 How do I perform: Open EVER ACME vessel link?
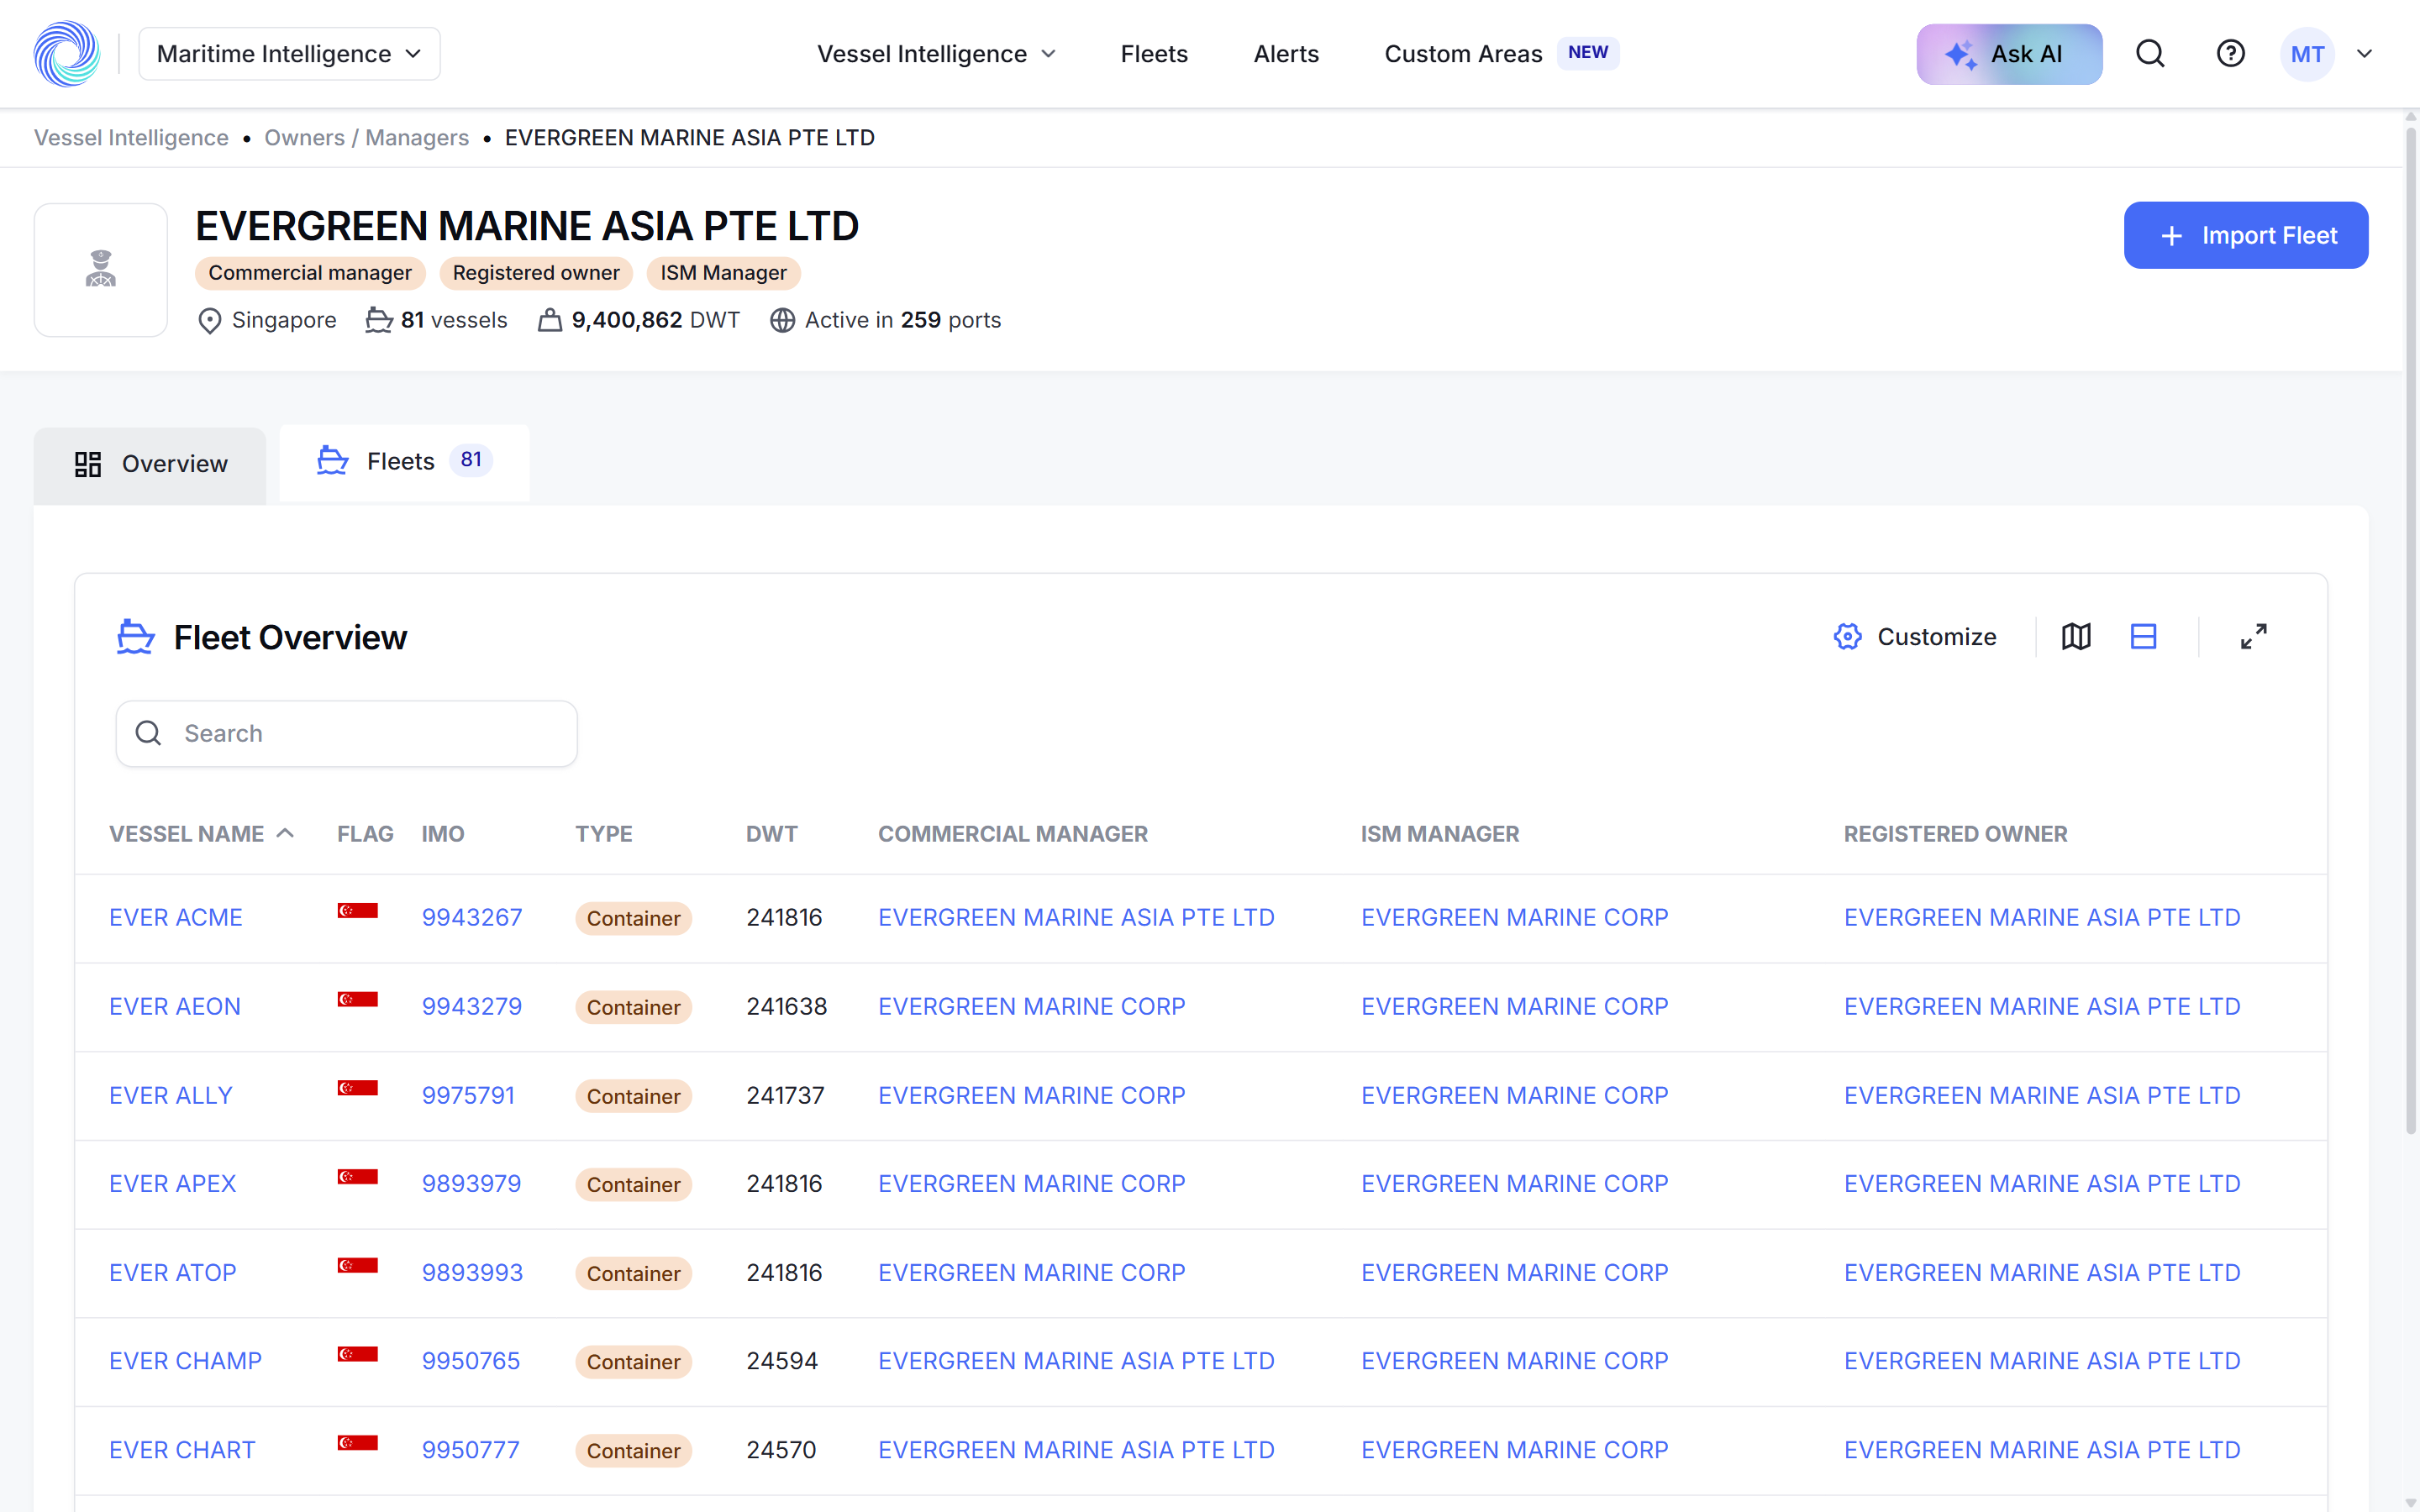tap(176, 917)
